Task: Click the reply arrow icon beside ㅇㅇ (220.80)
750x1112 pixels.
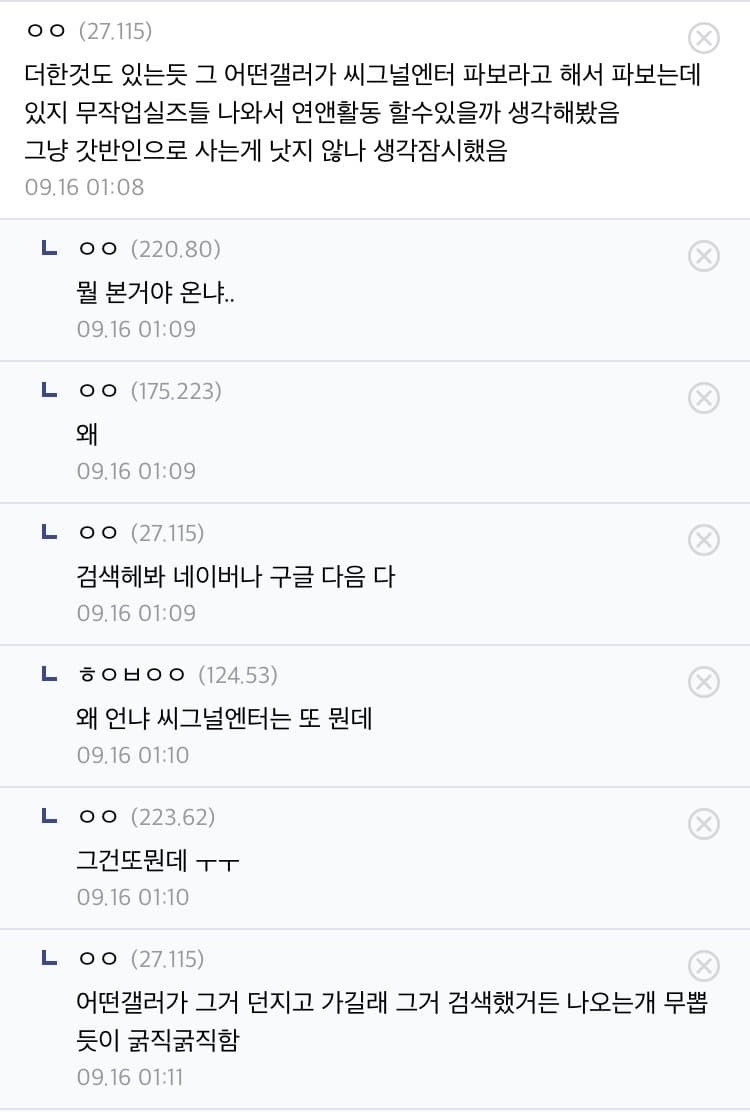Action: (49, 248)
